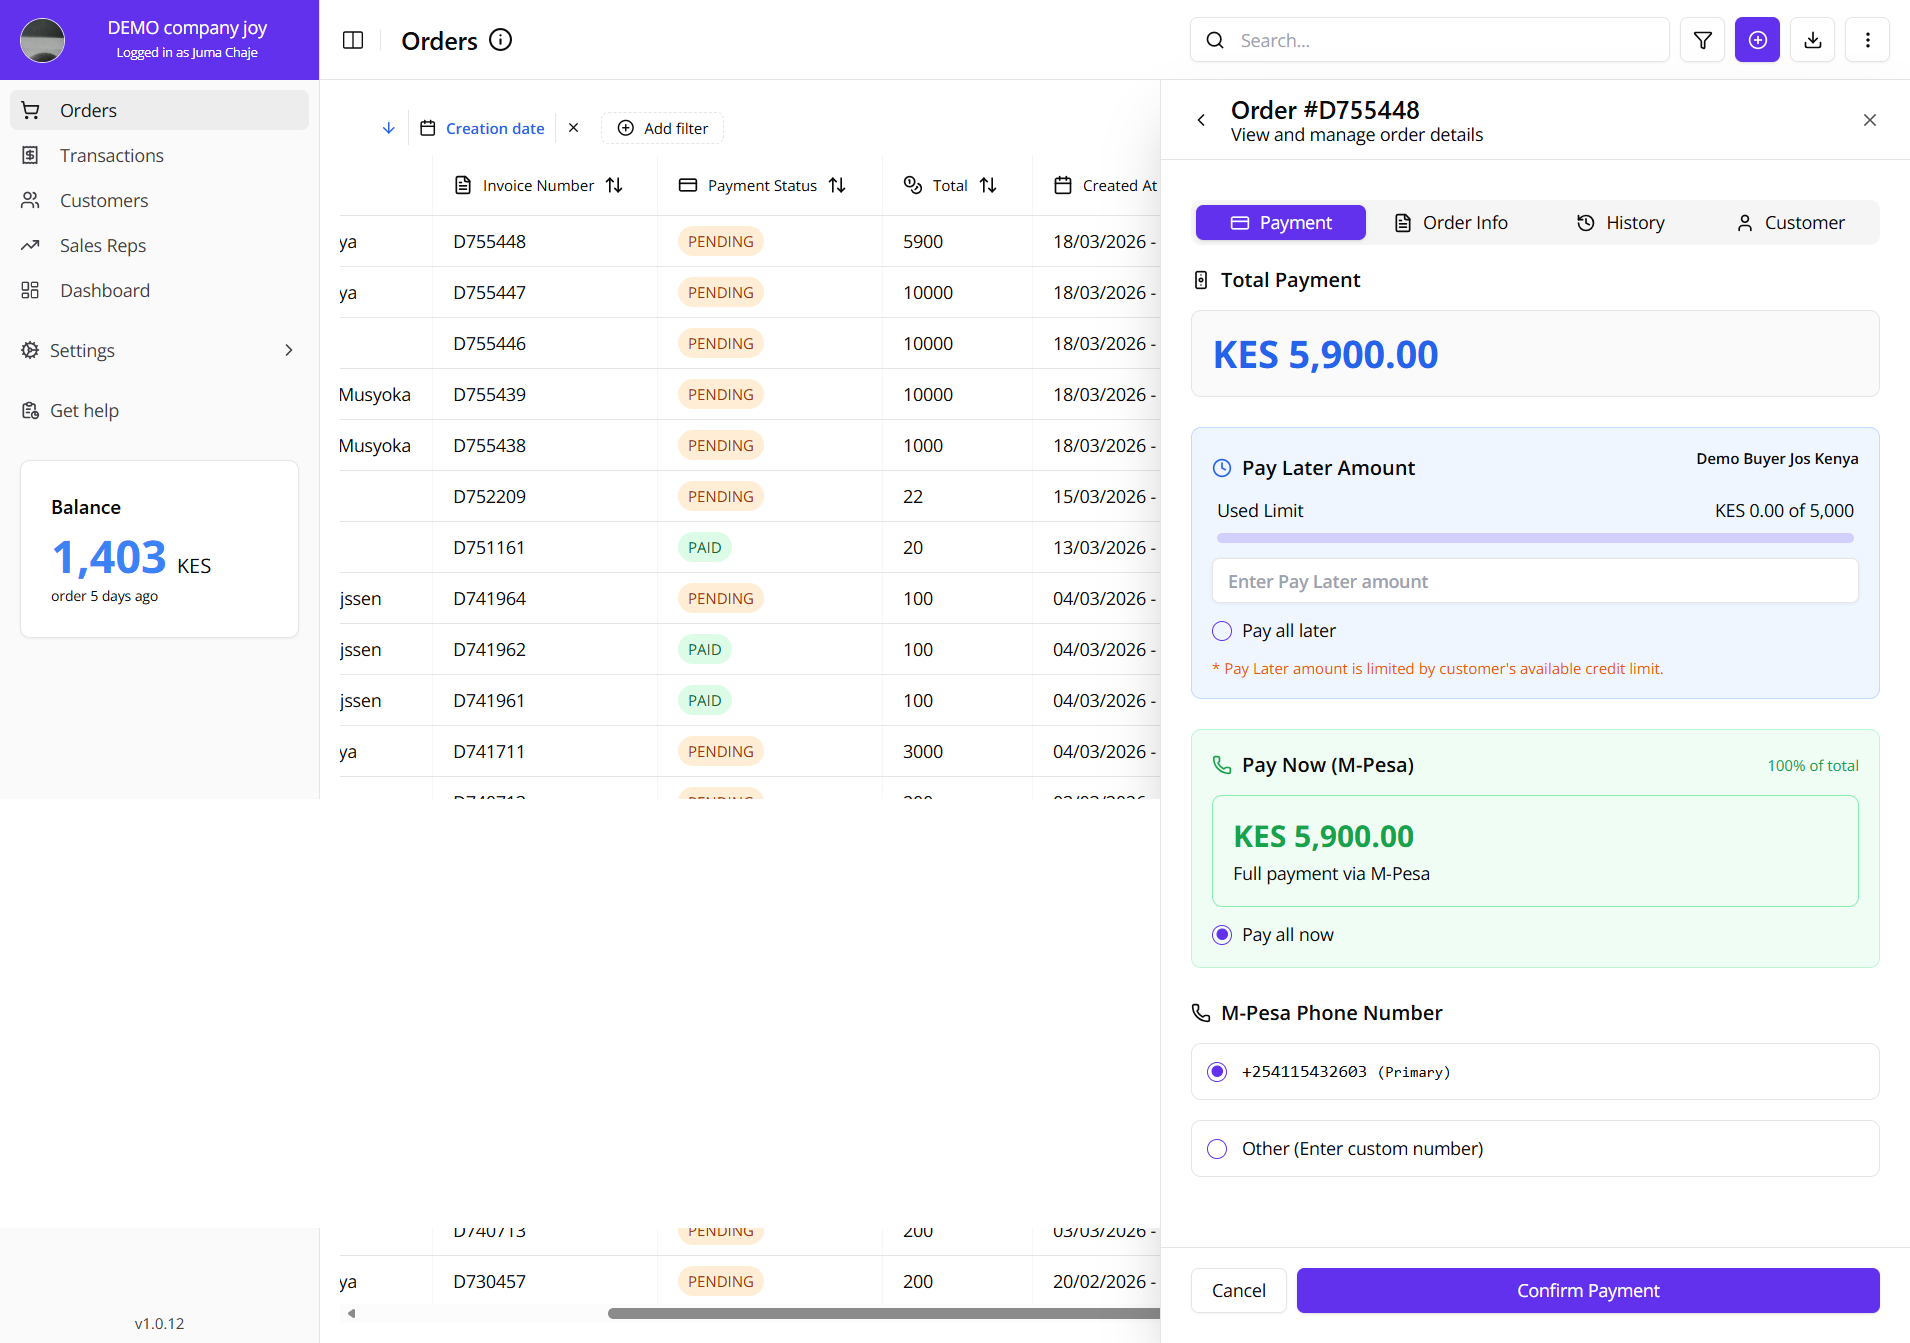Viewport: 1910px width, 1343px height.
Task: Open the Creation date filter
Action: pyautogui.click(x=494, y=128)
